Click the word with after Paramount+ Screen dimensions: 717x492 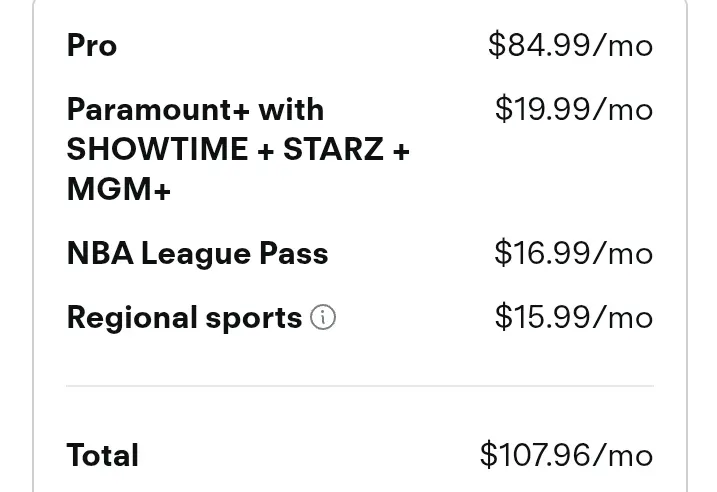pyautogui.click(x=291, y=110)
